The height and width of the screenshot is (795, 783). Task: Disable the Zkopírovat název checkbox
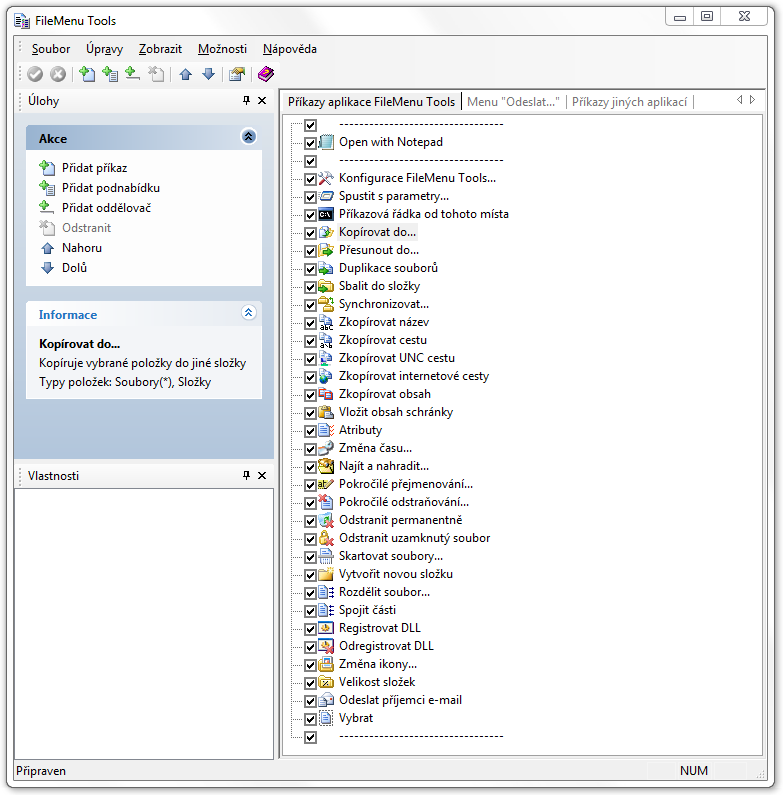tap(310, 322)
